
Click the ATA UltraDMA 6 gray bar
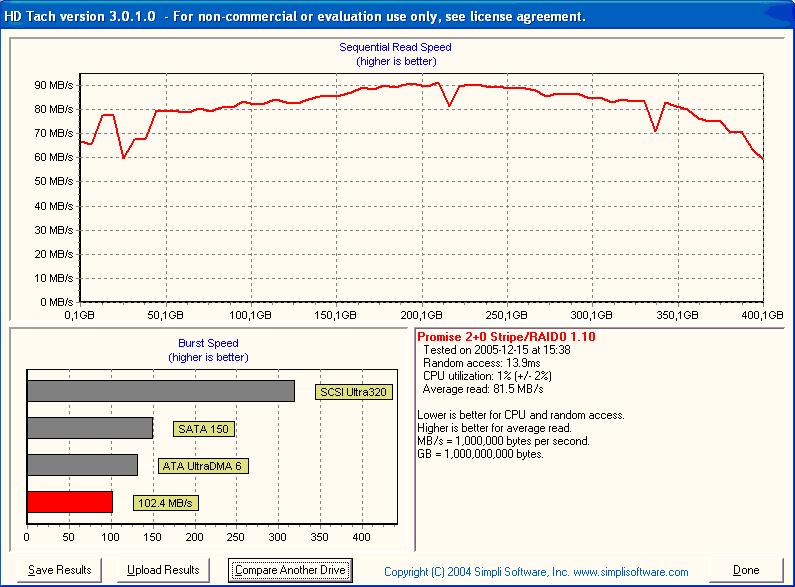coord(82,465)
